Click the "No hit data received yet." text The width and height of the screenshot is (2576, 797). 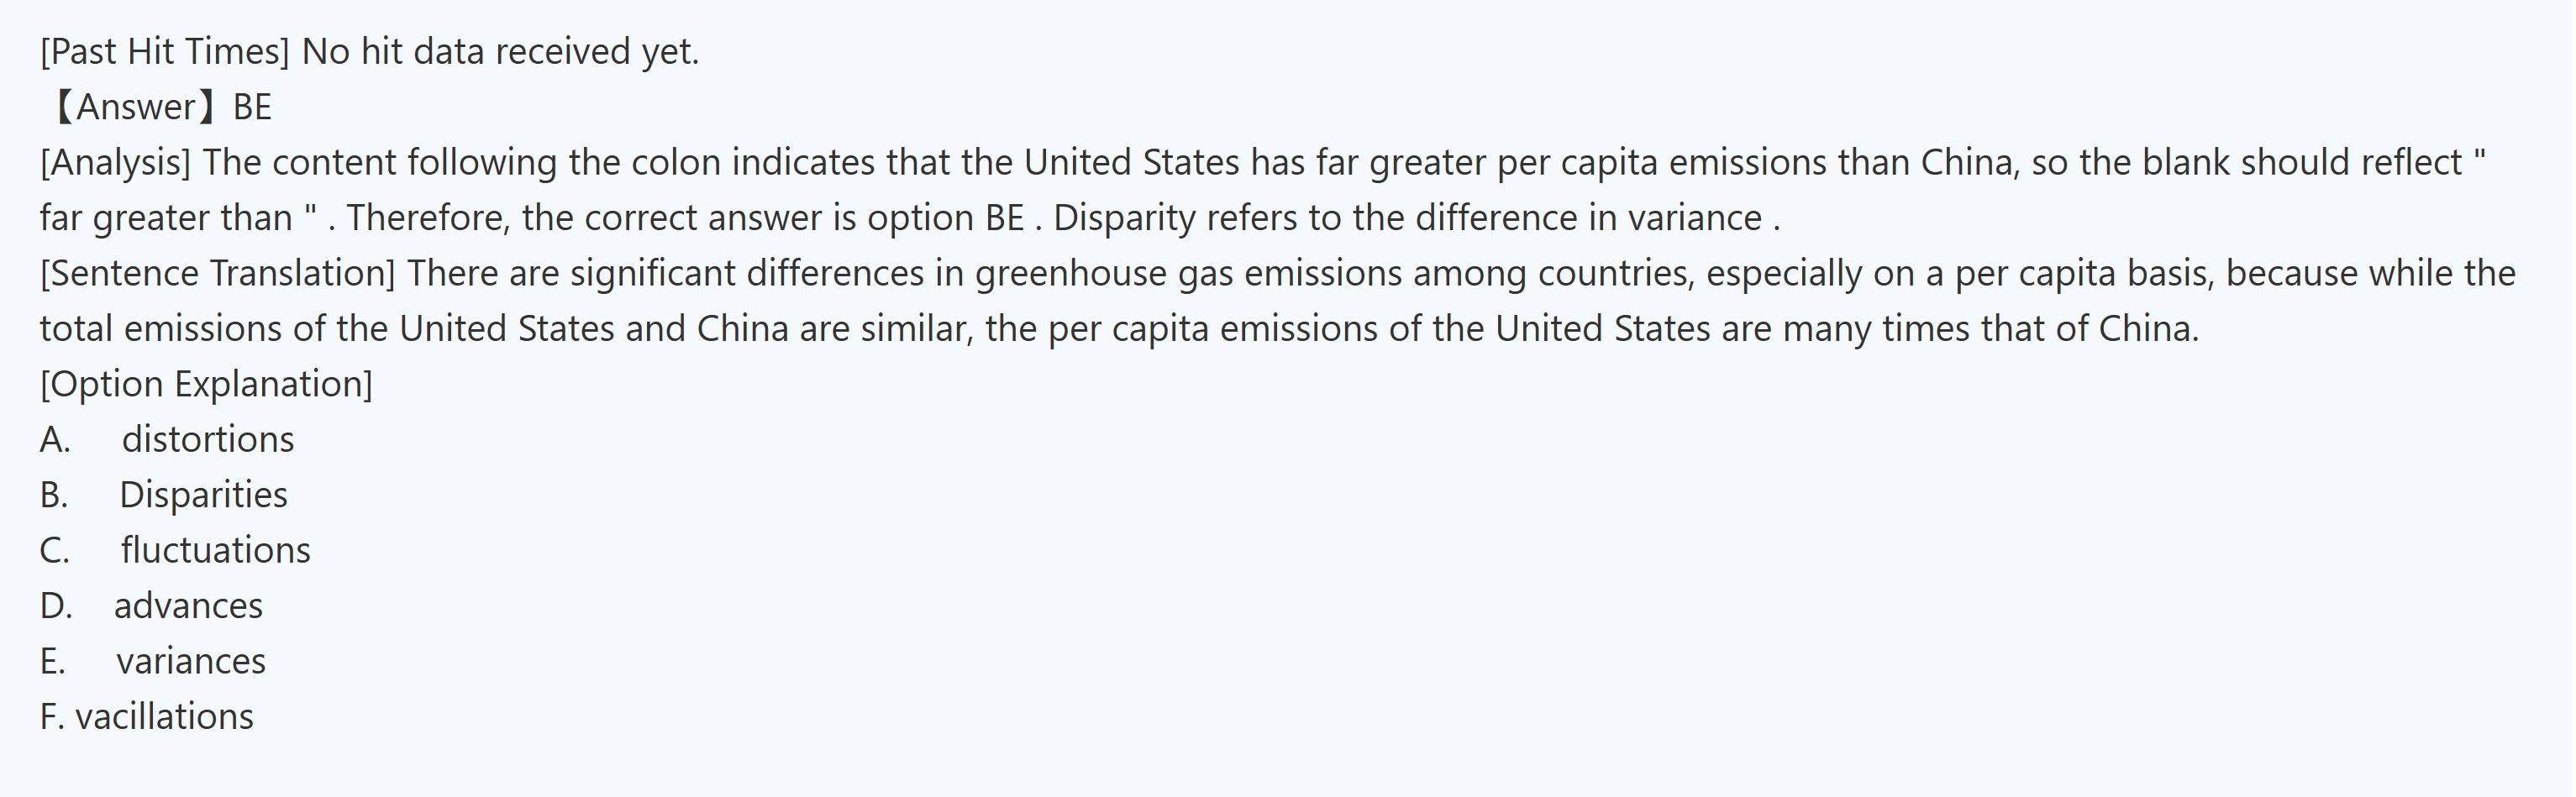[x=500, y=52]
